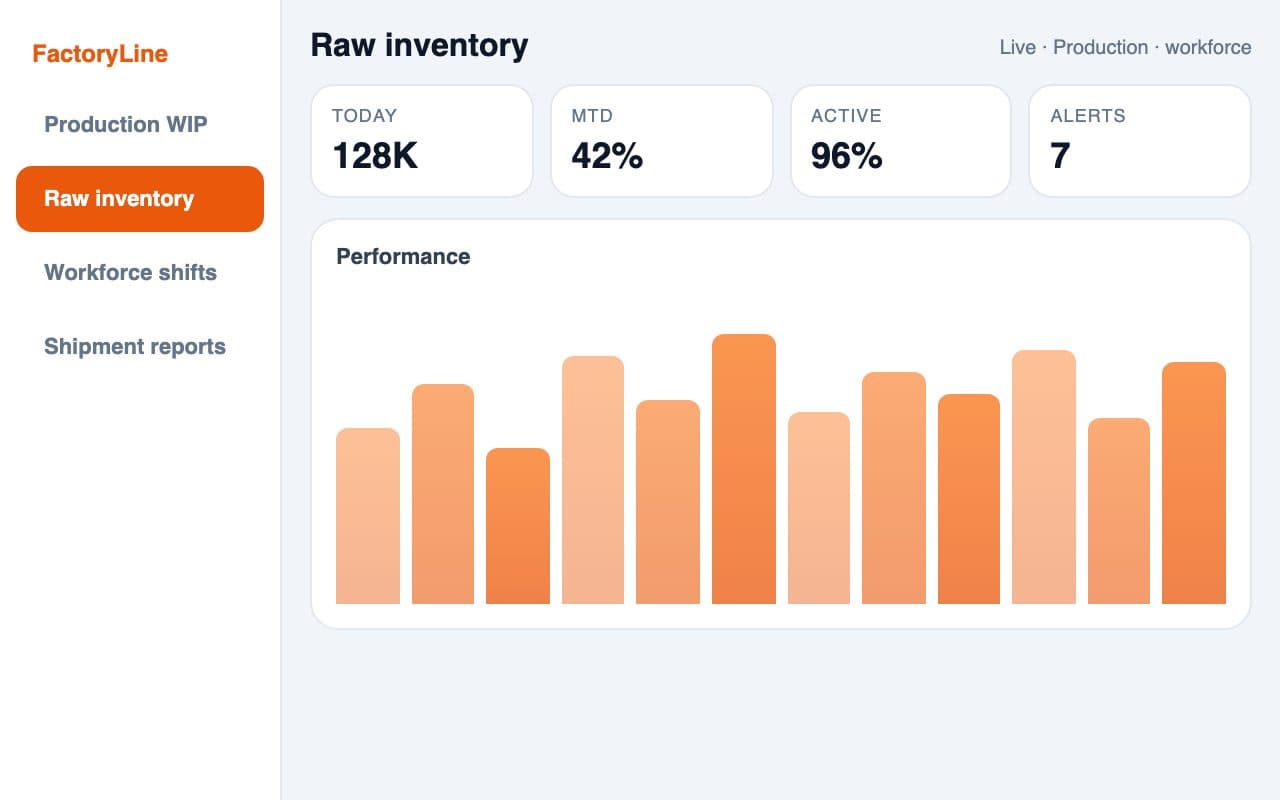Screen dimensions: 1280x800
Task: Select the eleventh bar in the chart
Action: [x=1119, y=511]
